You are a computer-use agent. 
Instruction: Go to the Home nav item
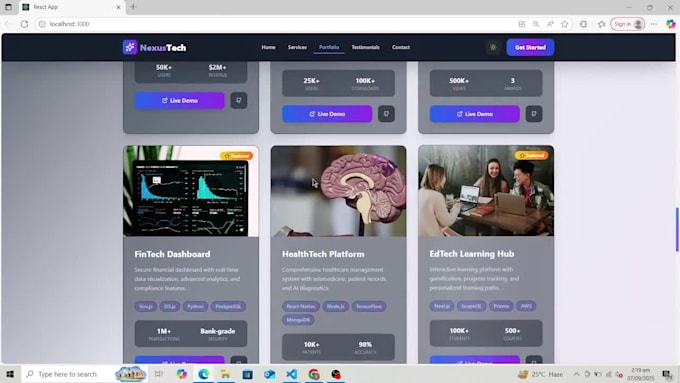268,47
